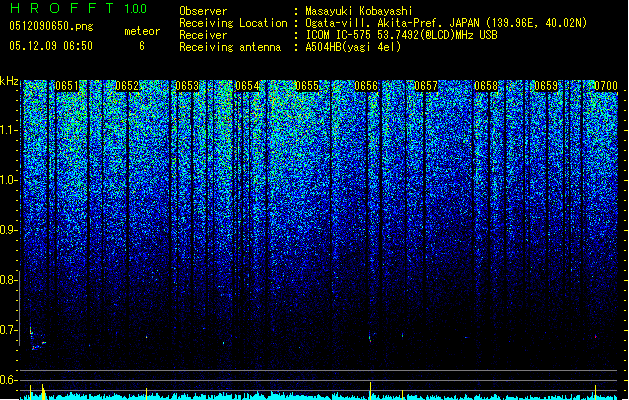Click the 1.1 kHz axis label
The image size is (629, 400).
pyautogui.click(x=9, y=130)
